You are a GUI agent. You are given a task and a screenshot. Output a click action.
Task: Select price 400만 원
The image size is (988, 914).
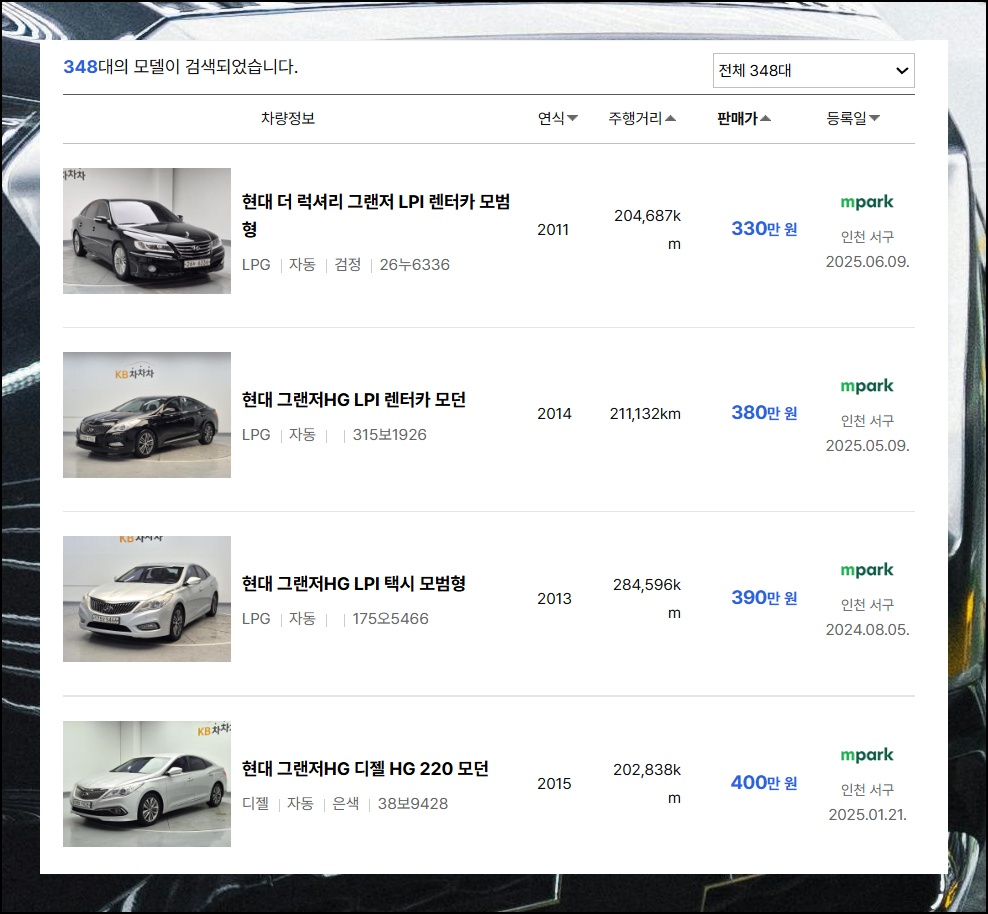coord(764,782)
